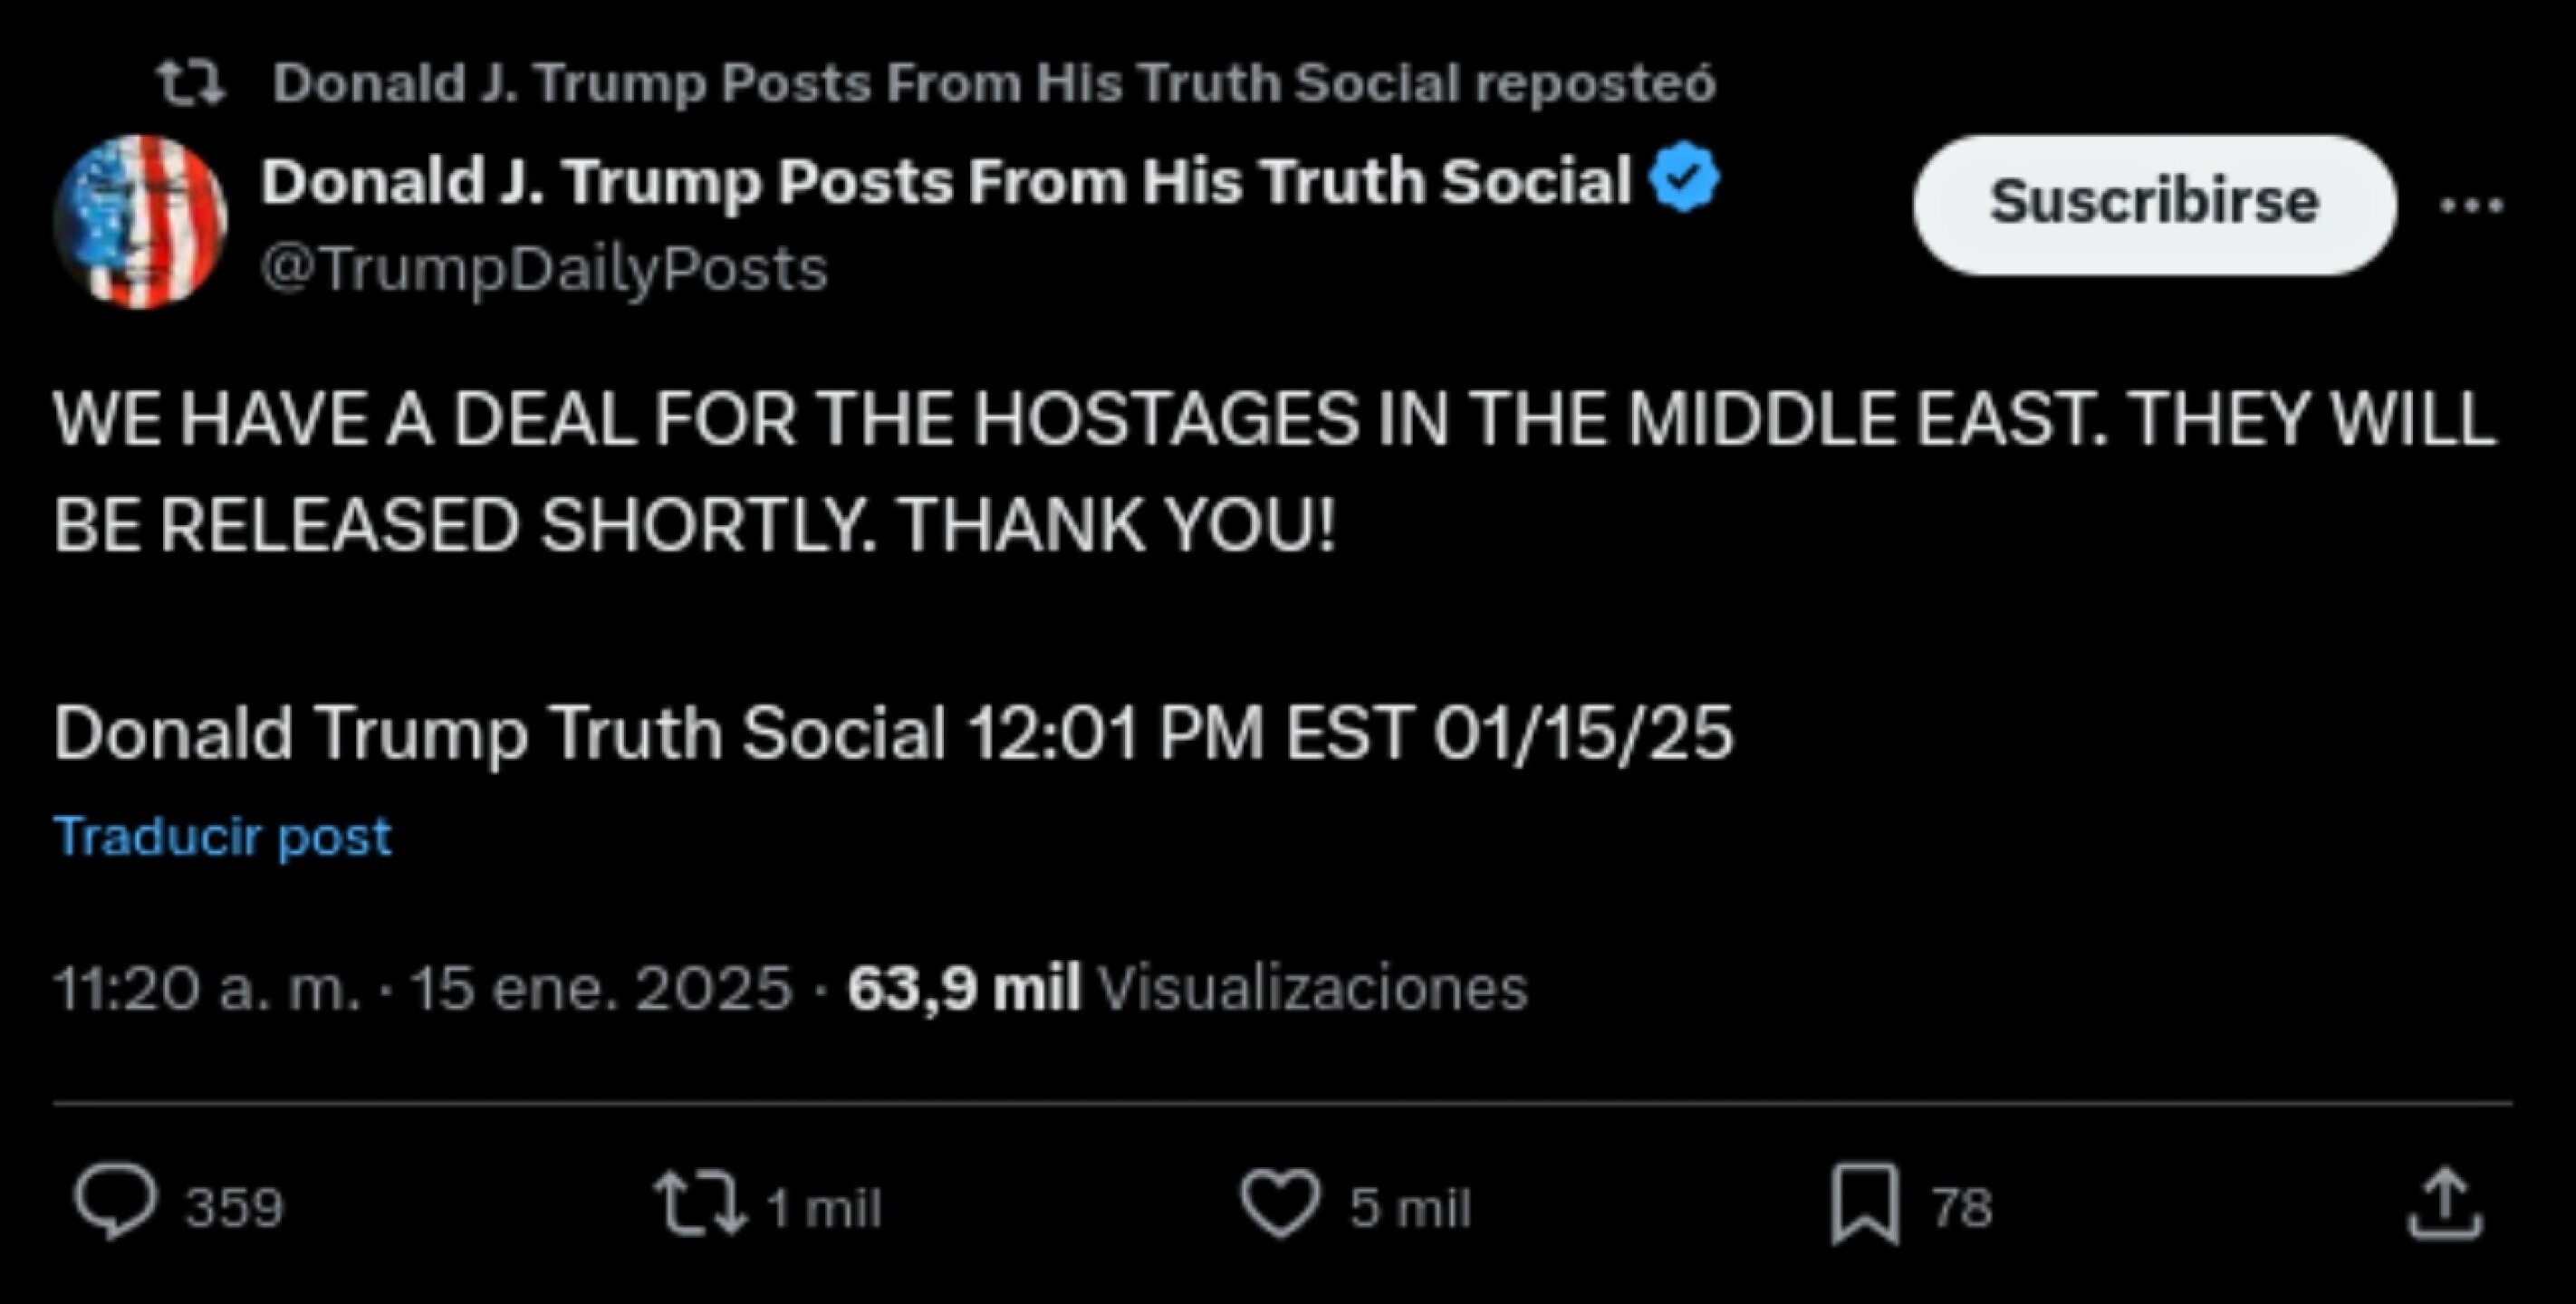The image size is (2576, 1304).
Task: Open the share icon at bottom right
Action: pyautogui.click(x=2444, y=1203)
